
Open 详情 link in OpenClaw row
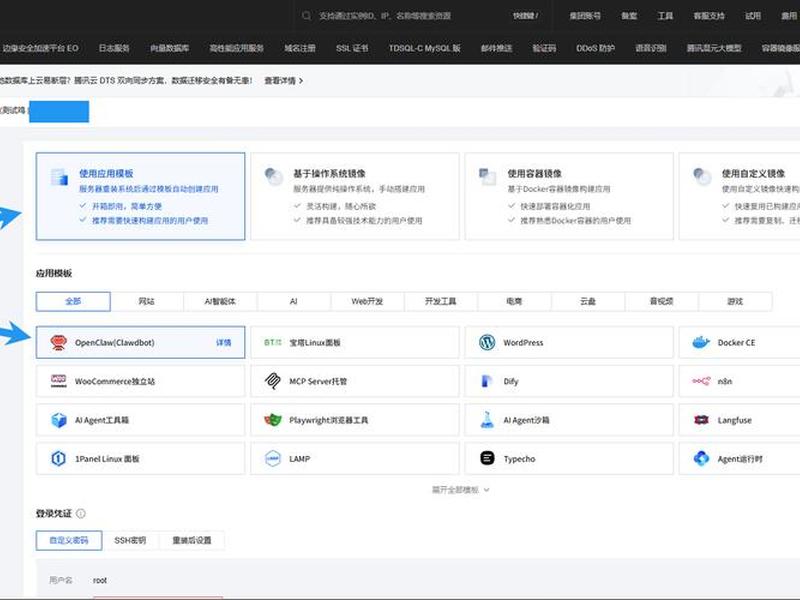pyautogui.click(x=223, y=342)
